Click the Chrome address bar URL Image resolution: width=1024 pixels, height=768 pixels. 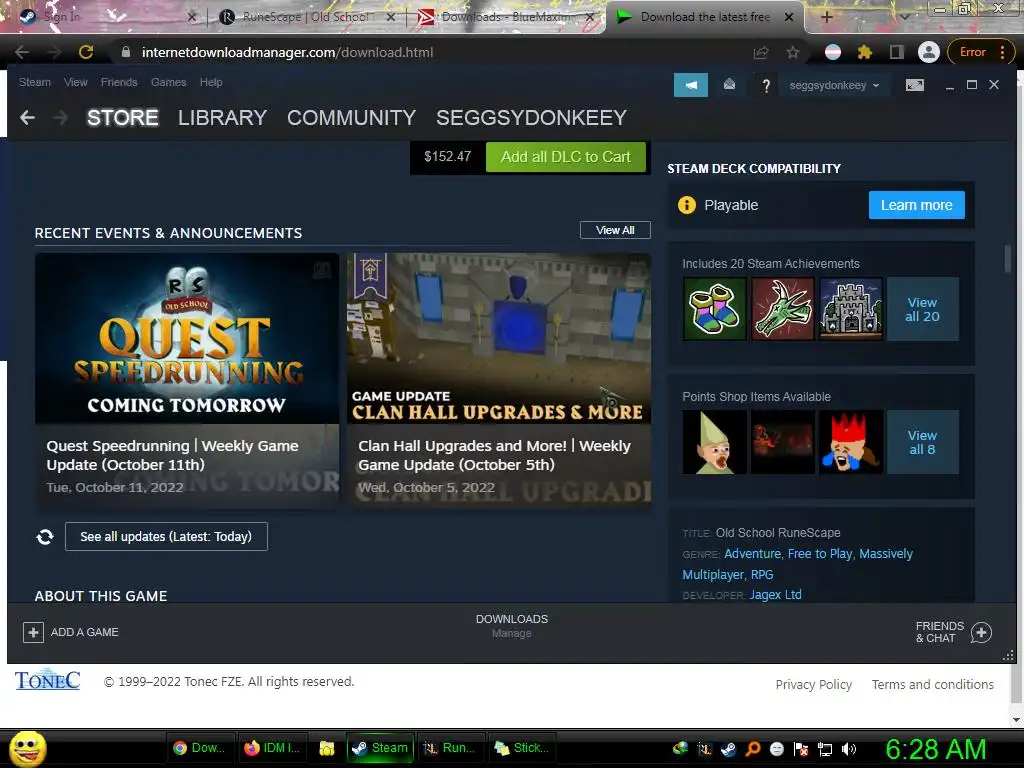287,52
